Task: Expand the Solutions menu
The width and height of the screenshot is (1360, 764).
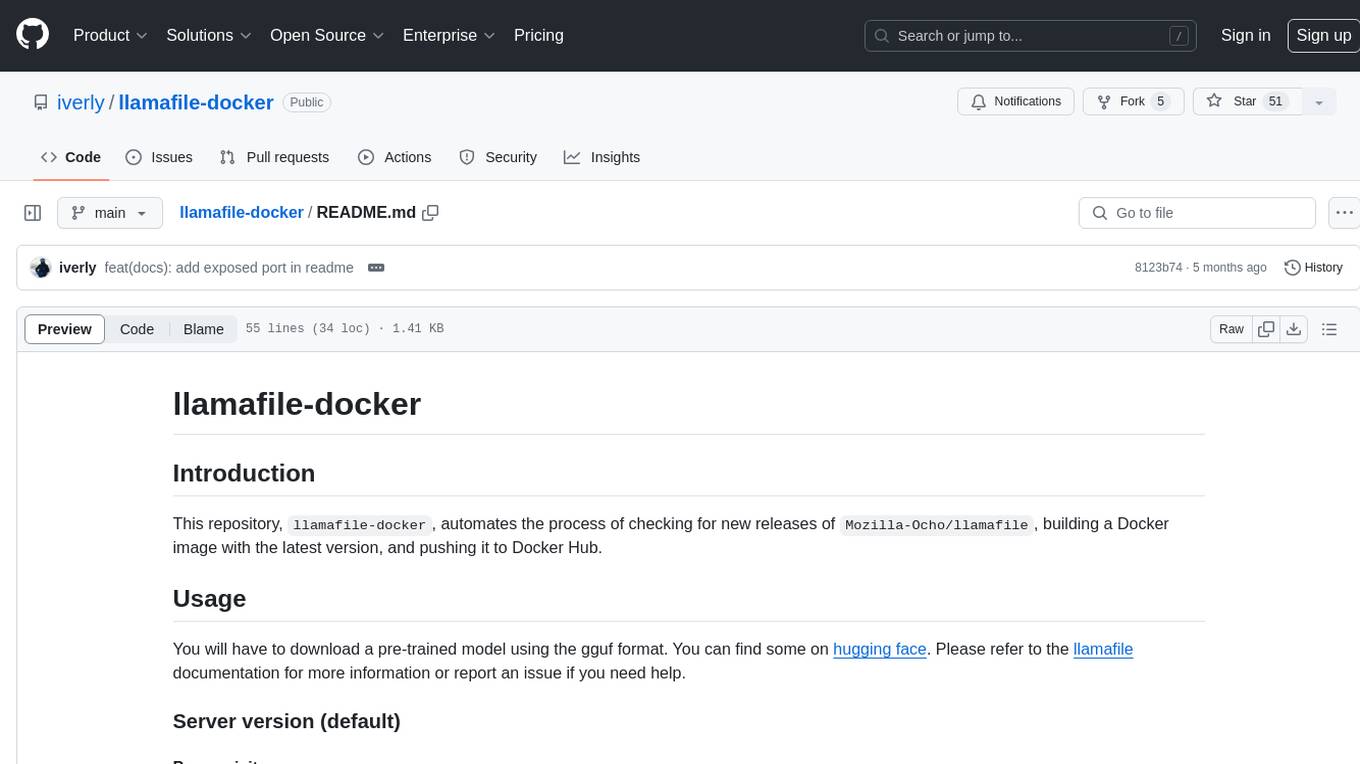Action: (x=209, y=35)
